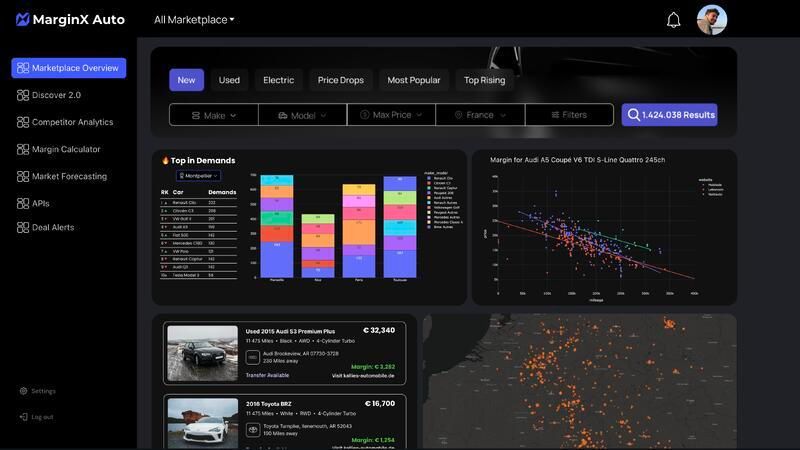Expand the Make dropdown chevron
This screenshot has width=800, height=450.
coord(233,115)
